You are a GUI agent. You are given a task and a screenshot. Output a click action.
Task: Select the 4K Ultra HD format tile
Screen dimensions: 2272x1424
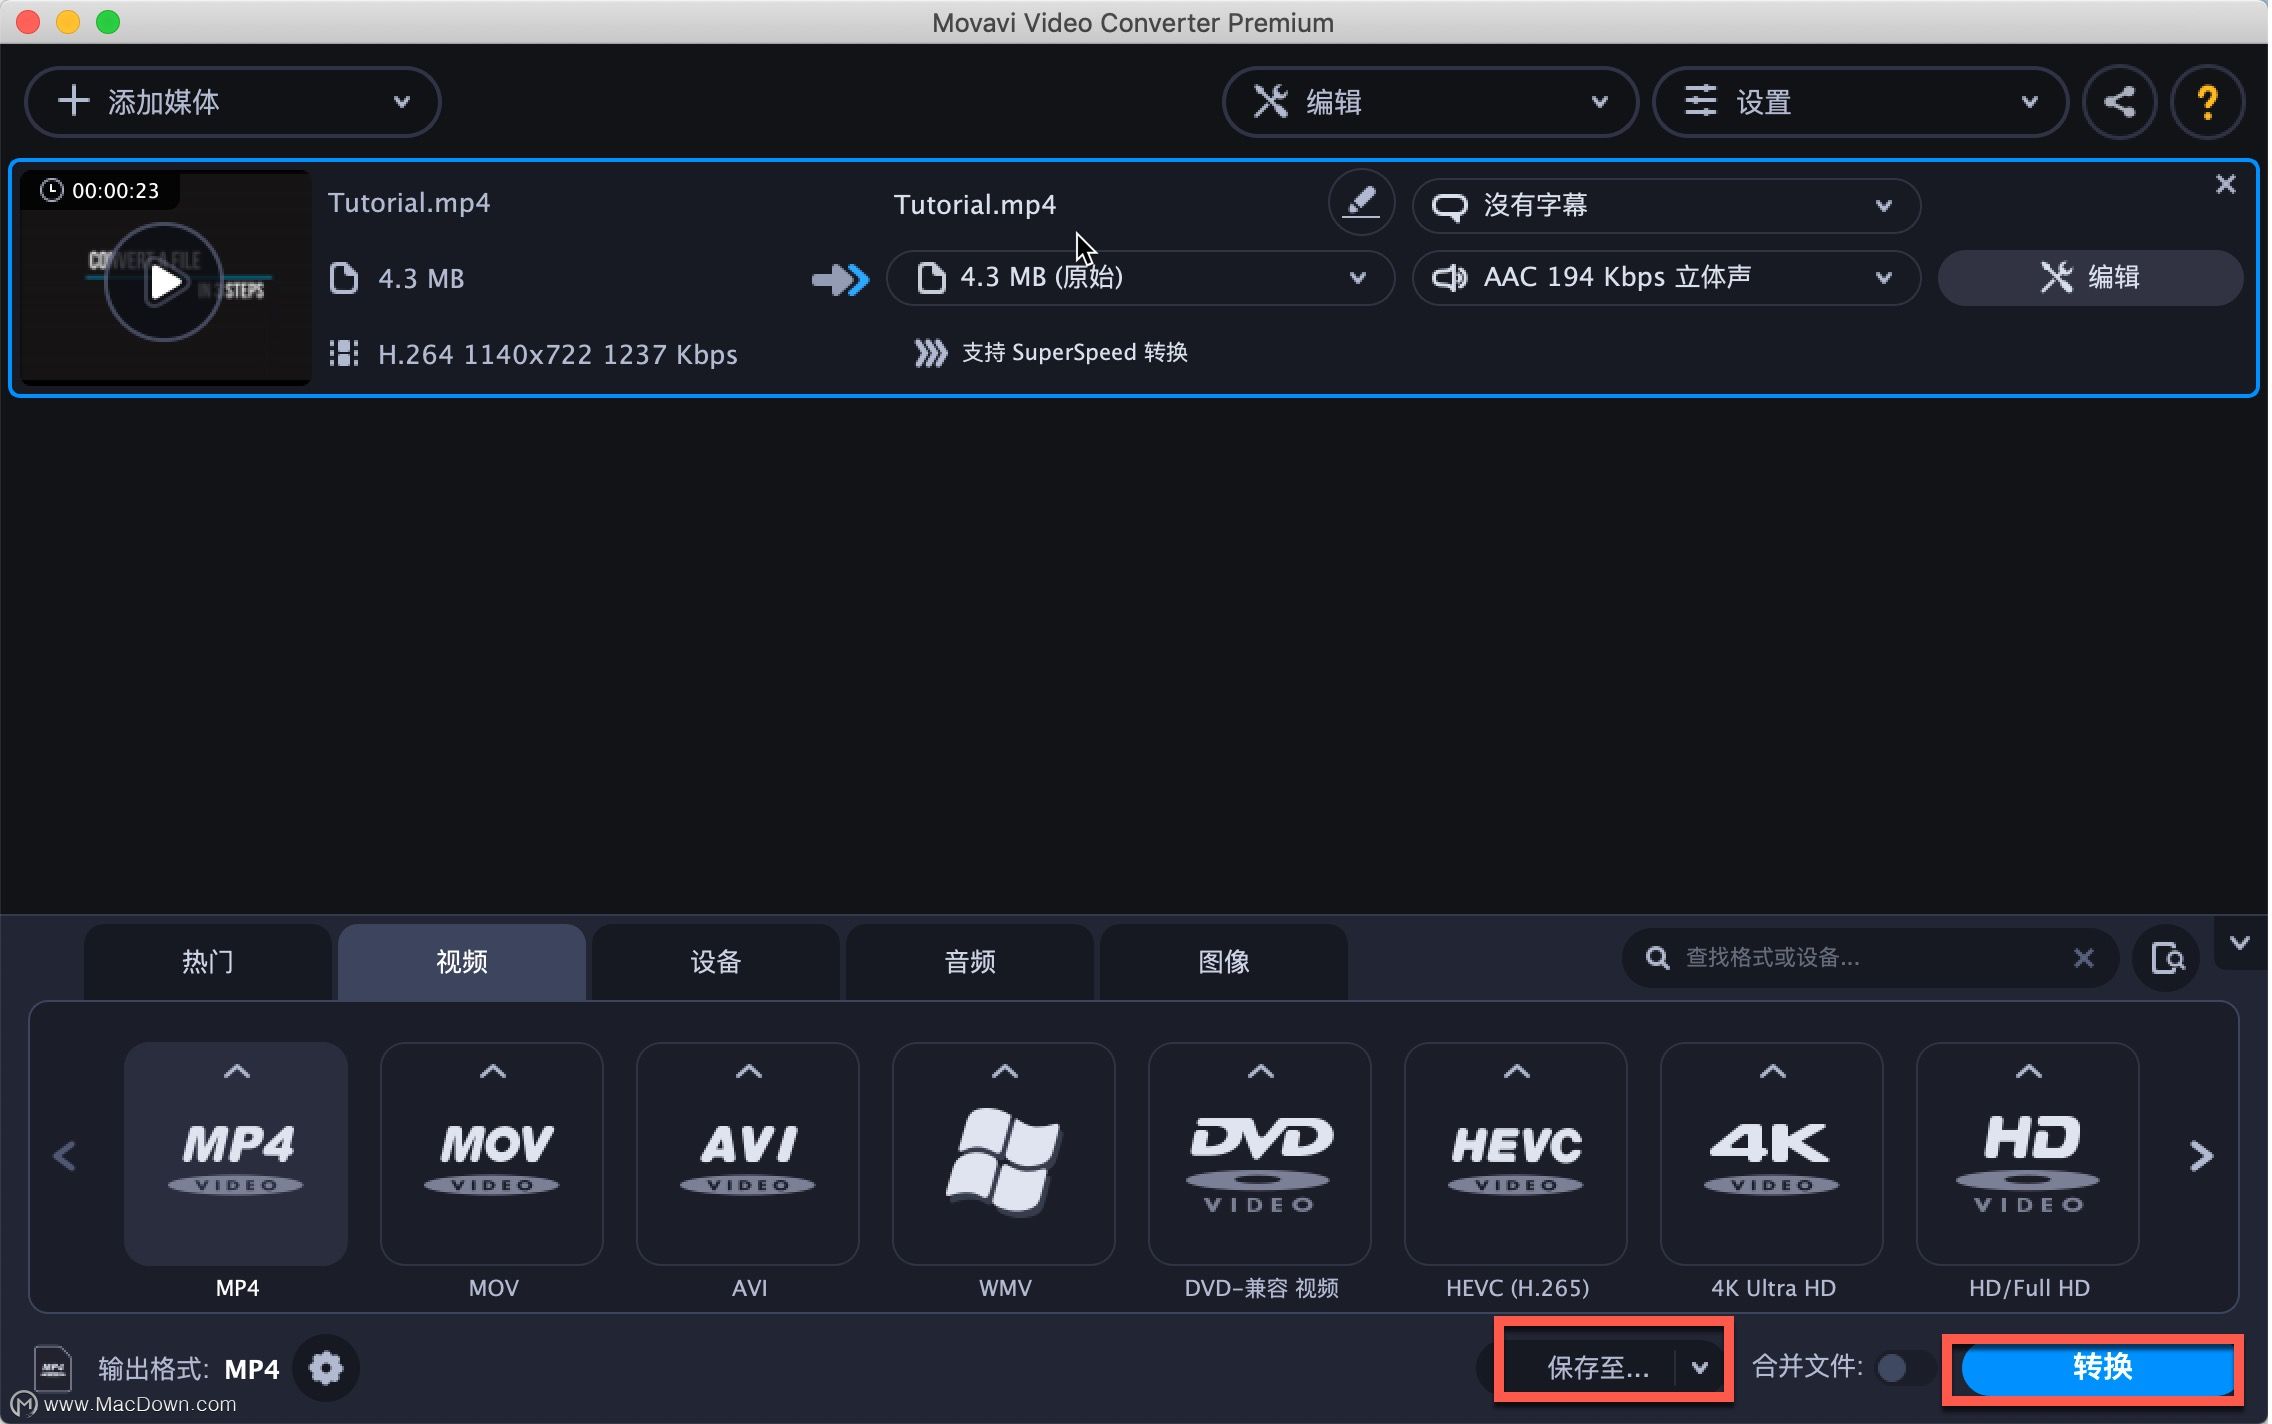[x=1772, y=1154]
